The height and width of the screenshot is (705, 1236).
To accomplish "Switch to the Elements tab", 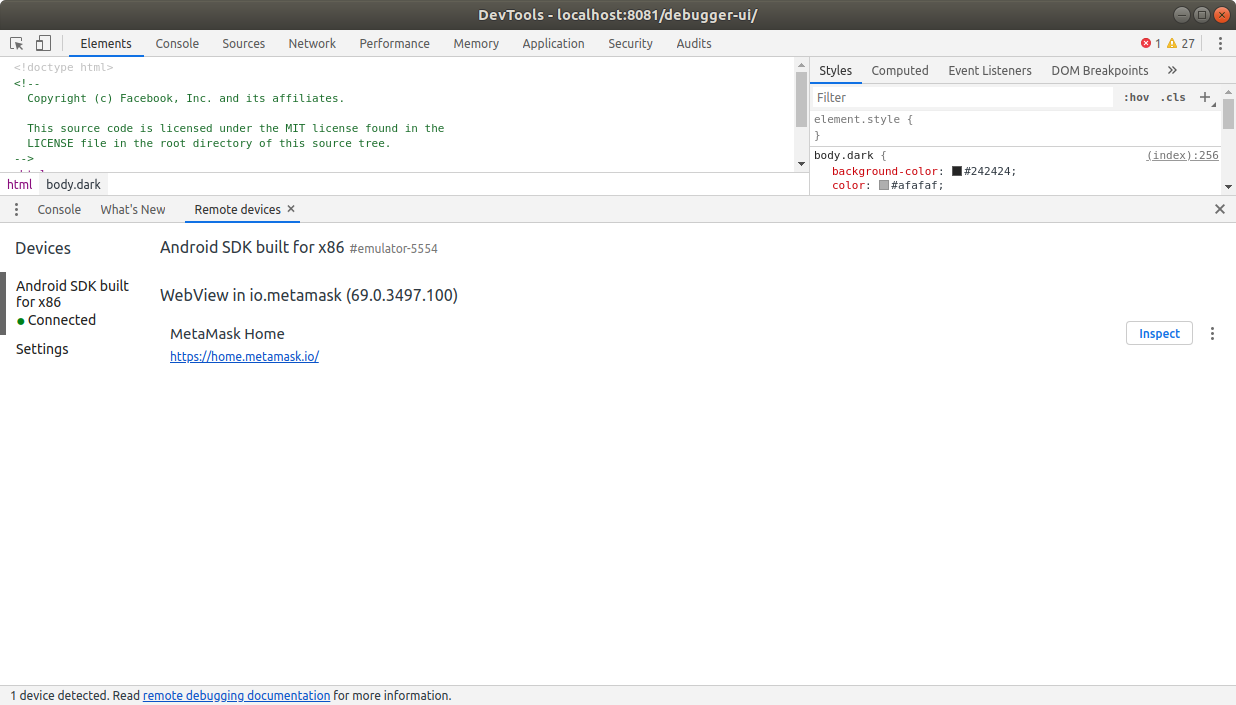I will (x=106, y=43).
